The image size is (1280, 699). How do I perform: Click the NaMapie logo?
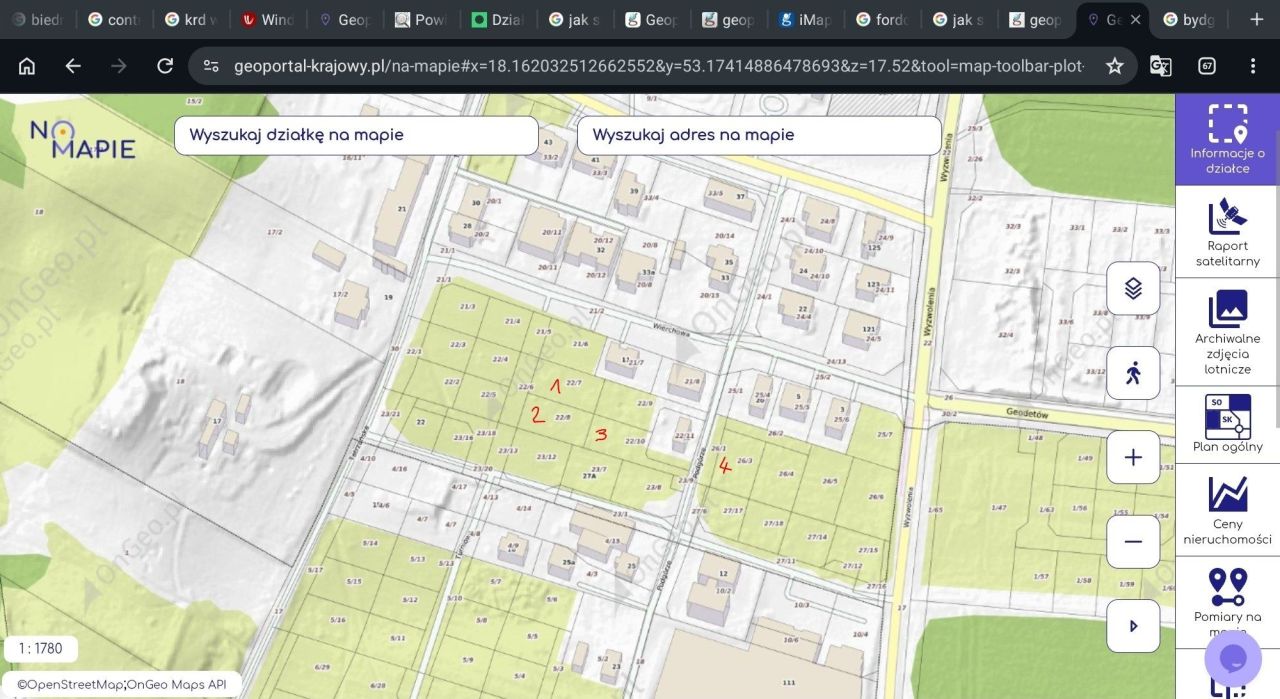(x=82, y=140)
